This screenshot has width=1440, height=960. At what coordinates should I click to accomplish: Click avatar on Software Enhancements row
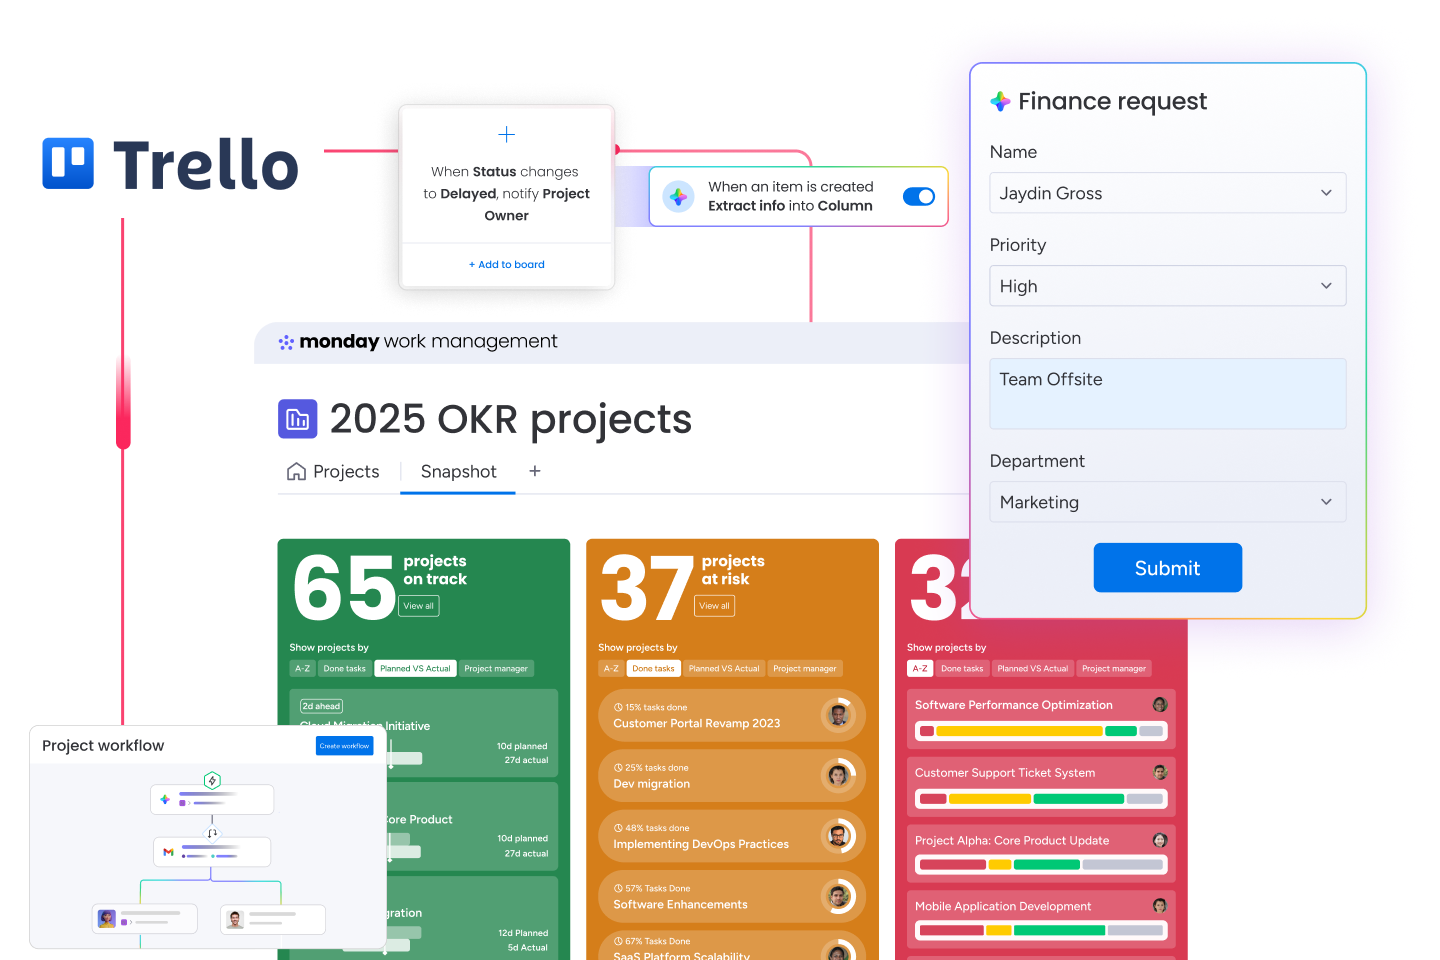839,897
